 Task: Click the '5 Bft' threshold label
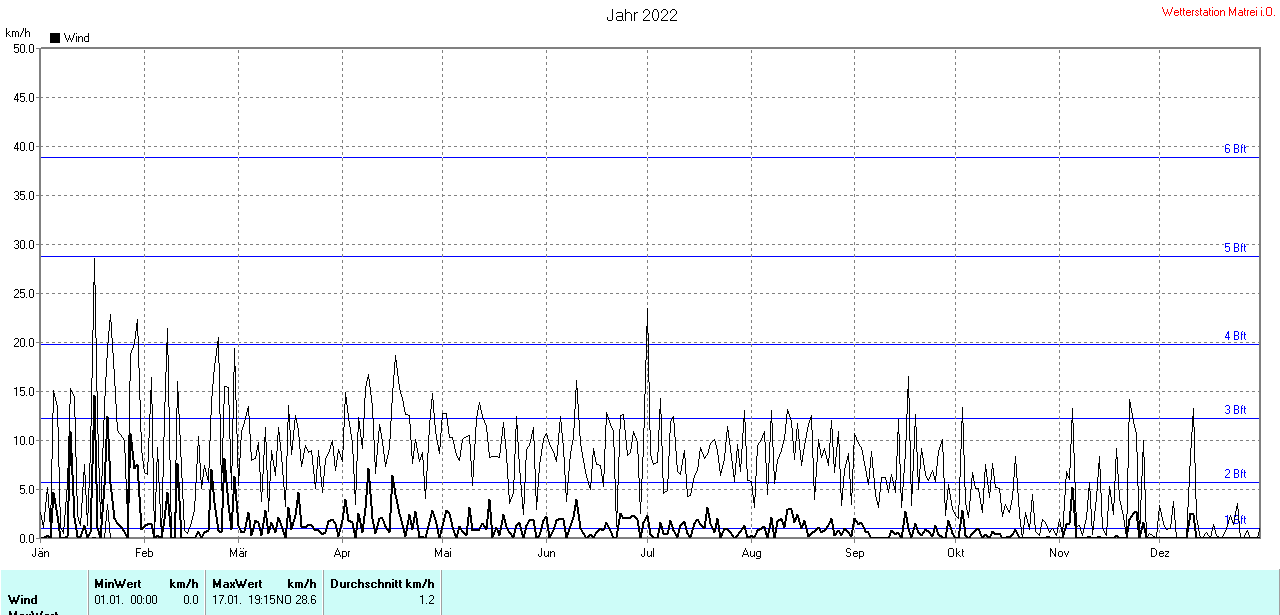click(1235, 247)
